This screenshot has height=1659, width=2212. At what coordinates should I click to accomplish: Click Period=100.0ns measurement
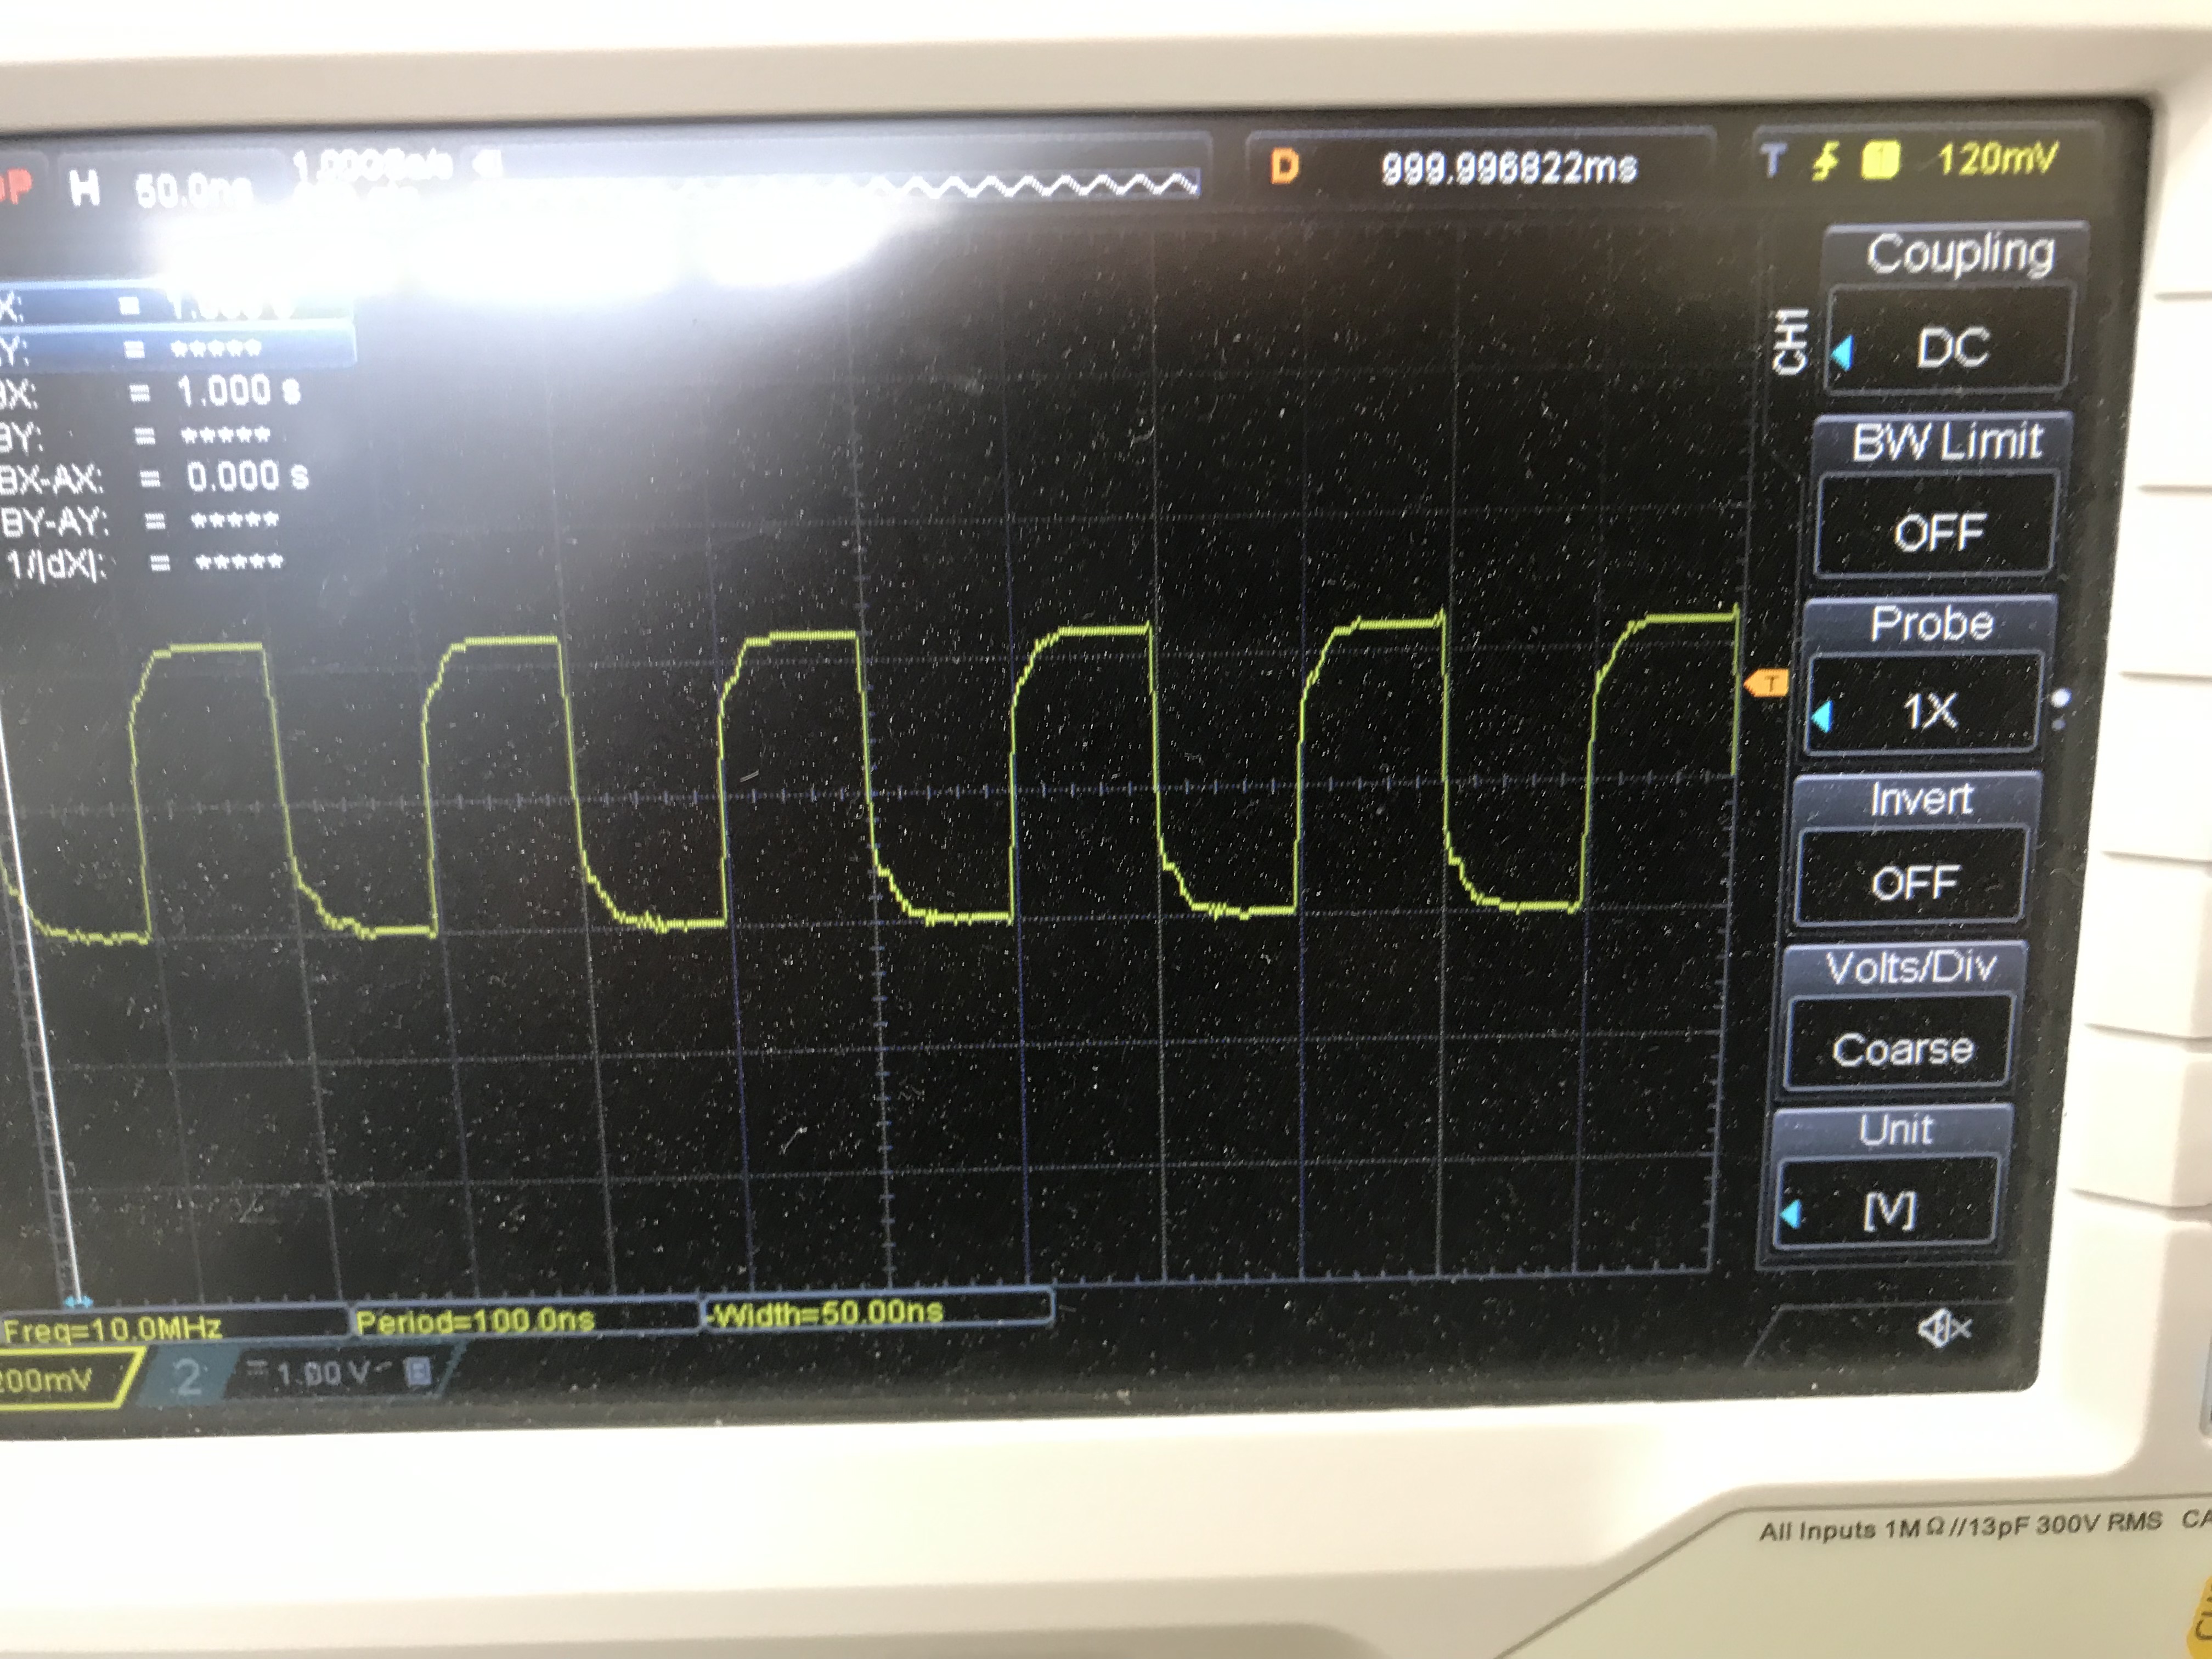[475, 1320]
